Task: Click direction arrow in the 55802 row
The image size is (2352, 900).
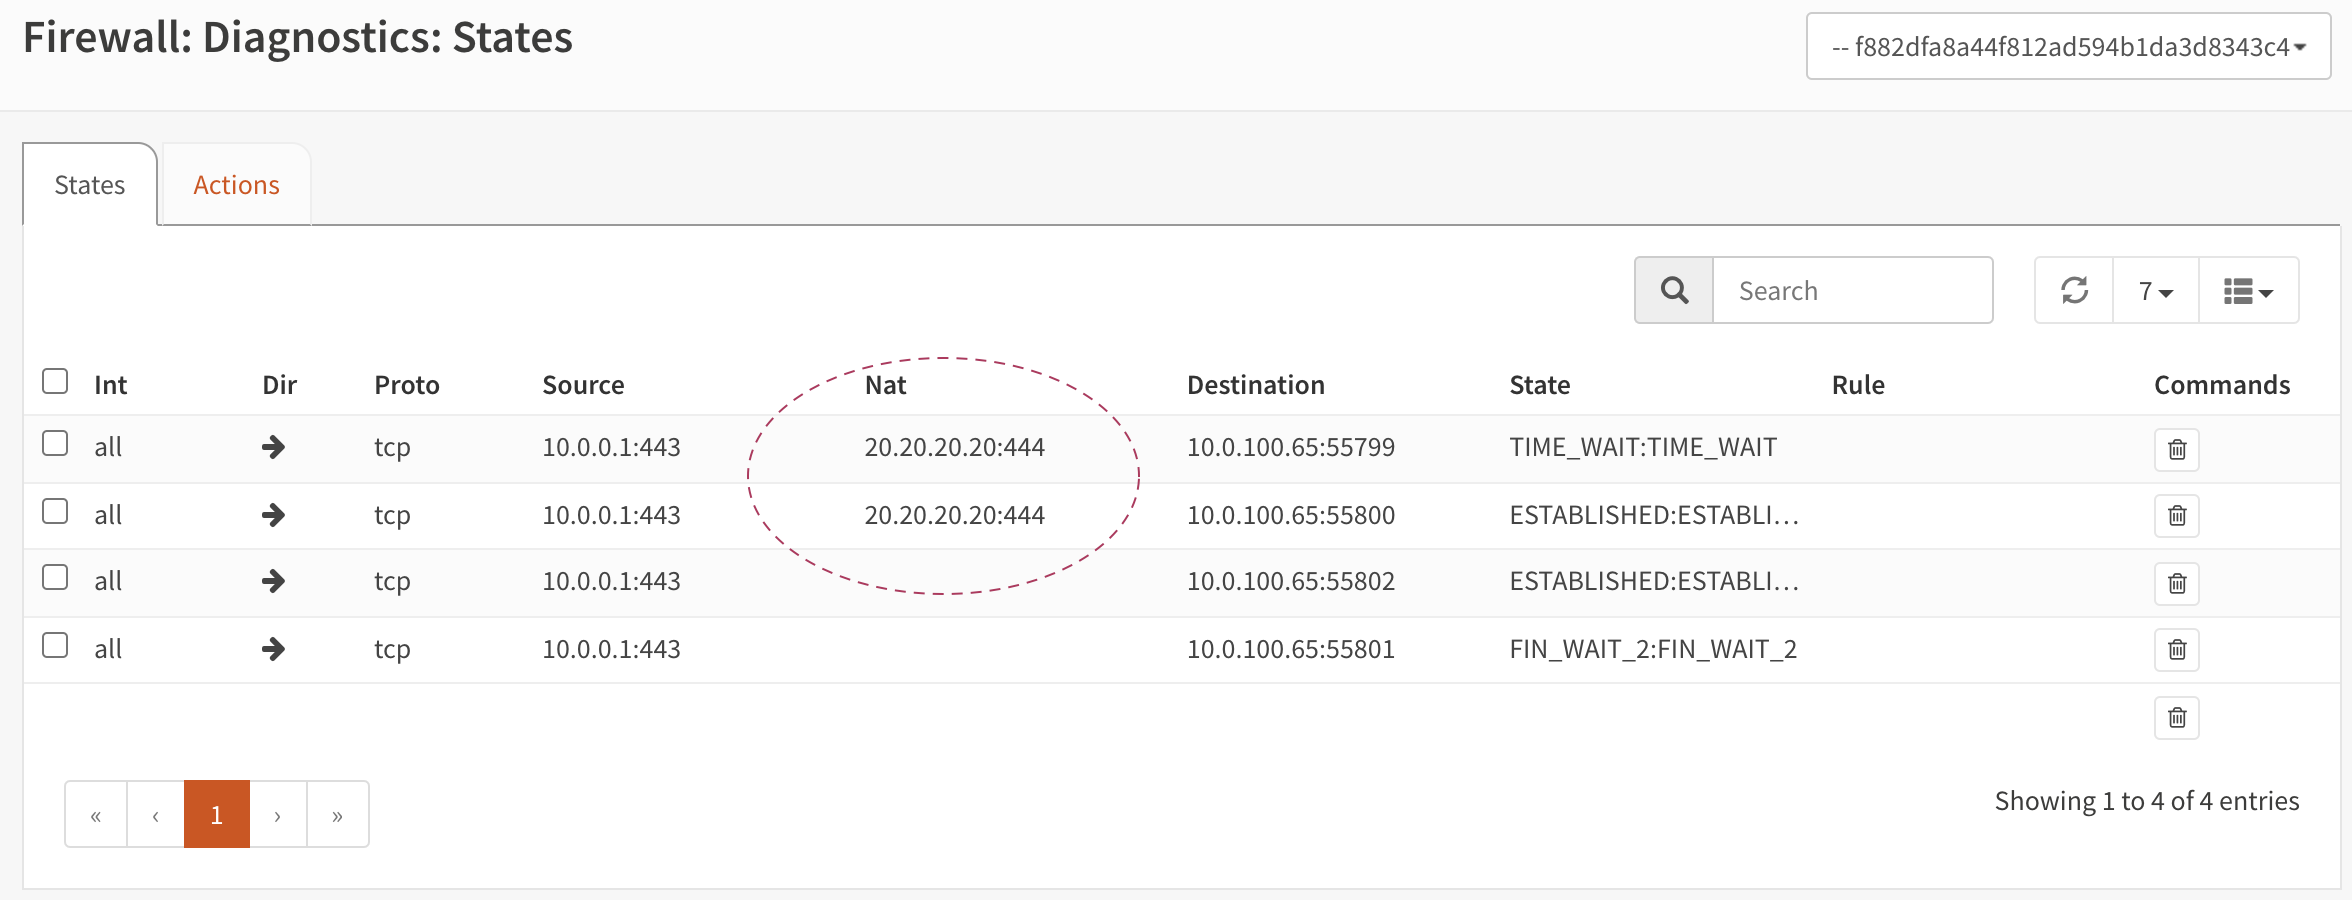Action: [273, 581]
